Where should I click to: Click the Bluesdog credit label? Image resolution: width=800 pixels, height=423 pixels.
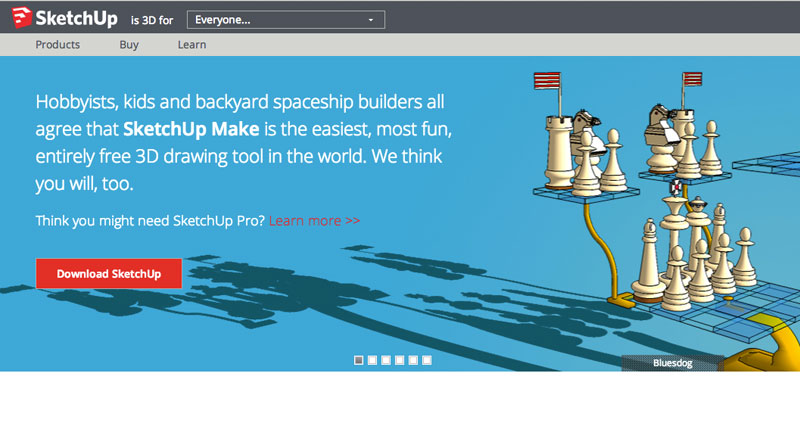pos(672,363)
